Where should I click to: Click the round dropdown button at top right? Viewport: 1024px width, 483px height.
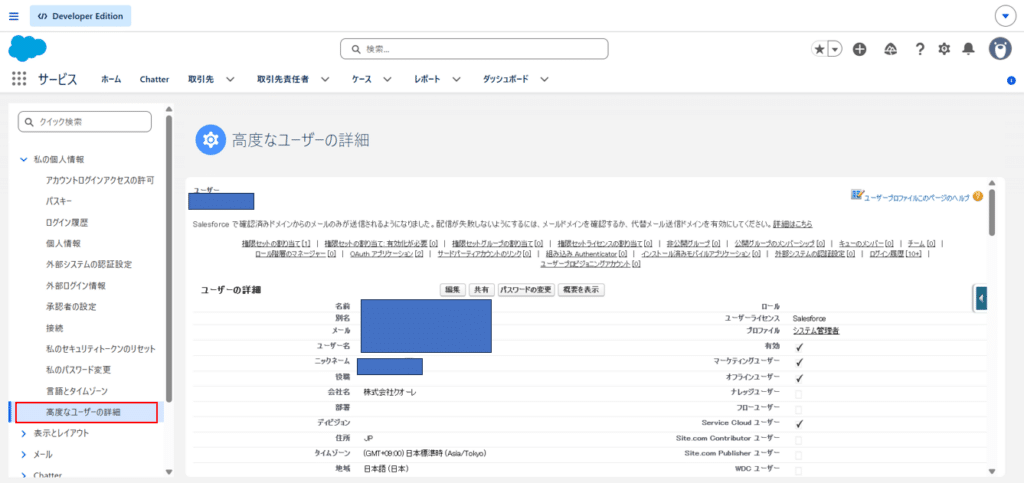click(1004, 16)
